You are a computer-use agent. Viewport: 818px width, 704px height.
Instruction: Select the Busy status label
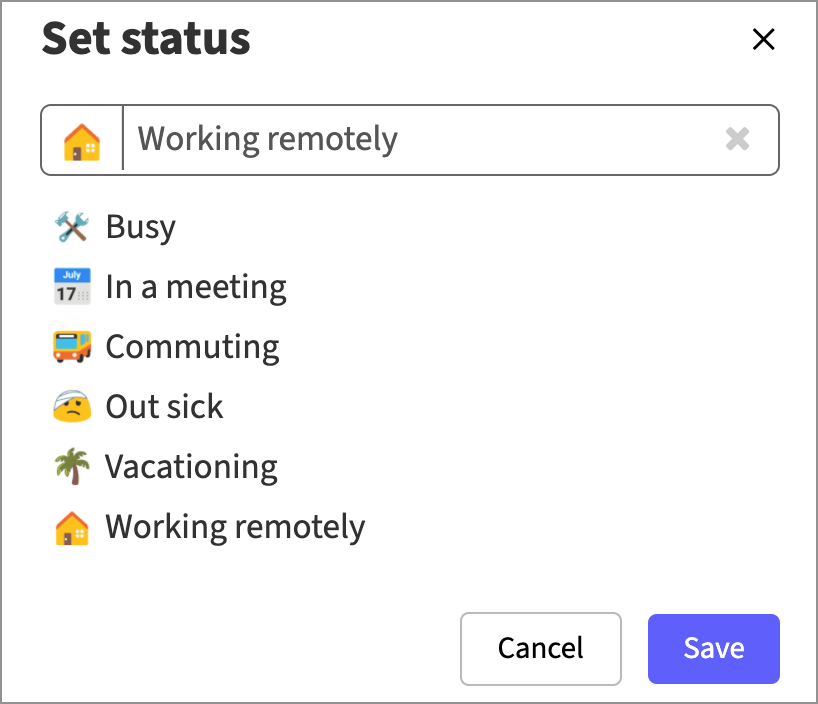(x=141, y=227)
